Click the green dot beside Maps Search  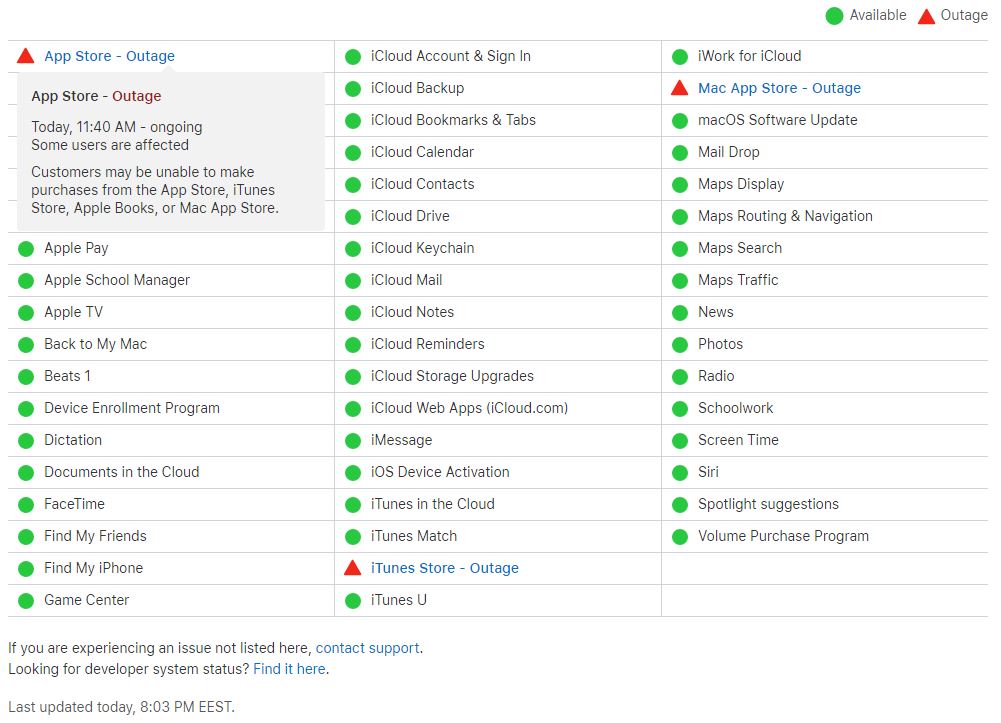(680, 249)
